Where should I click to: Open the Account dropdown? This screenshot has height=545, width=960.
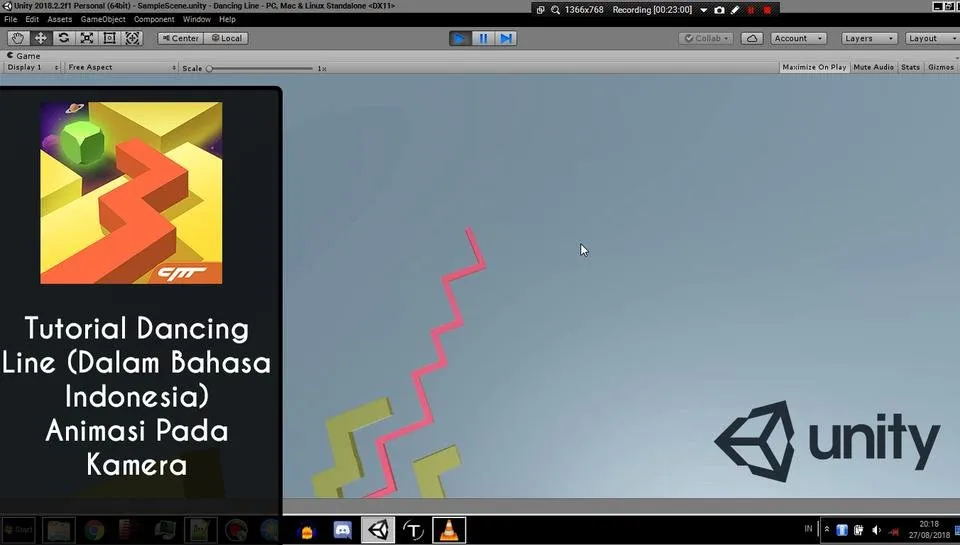[x=798, y=38]
